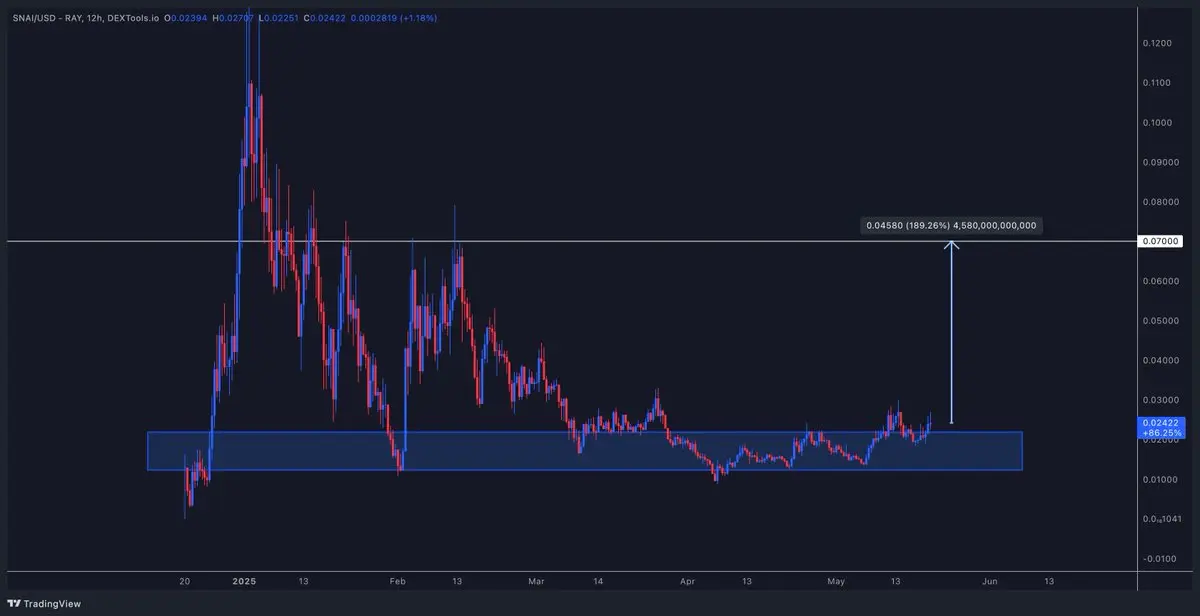
Task: Click the change readout 0.0002819 (+1.18%)
Action: click(395, 18)
